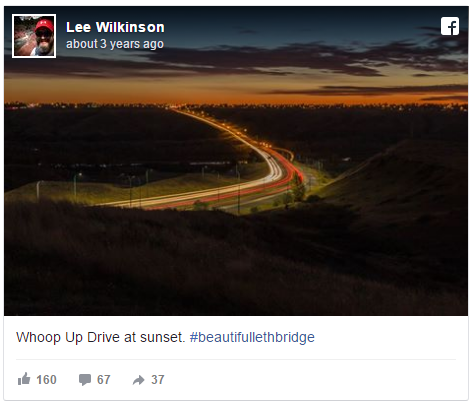
Task: Follow the #beautifullethbridge hashtag link
Action: pos(252,337)
